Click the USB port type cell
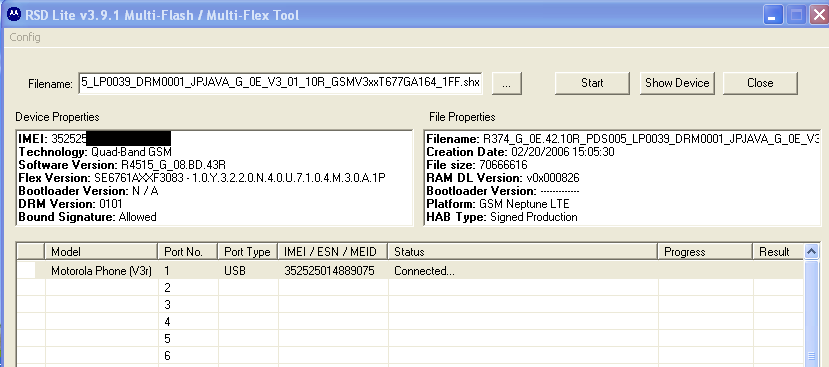The height and width of the screenshot is (367, 829). click(248, 271)
